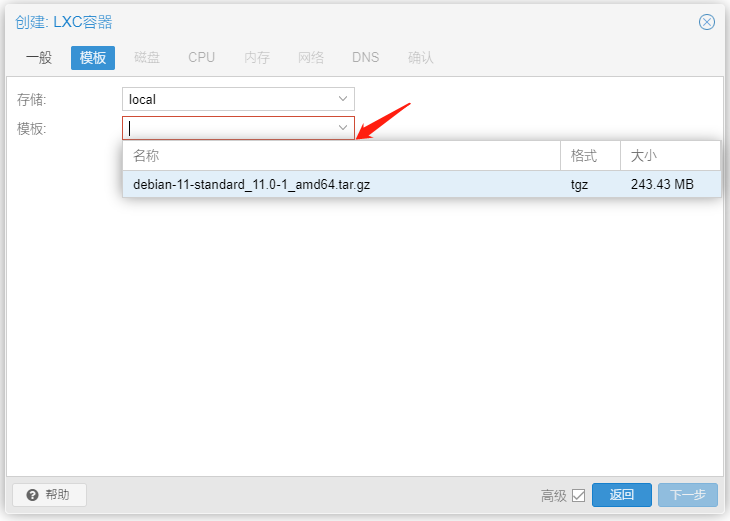Go to the CPU tab
730x521 pixels.
(x=201, y=58)
